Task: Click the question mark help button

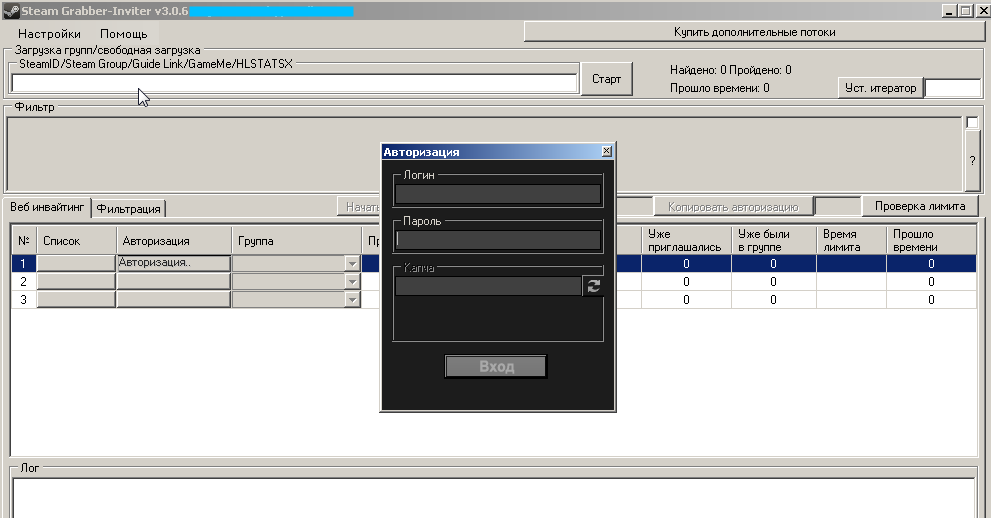Action: [972, 160]
